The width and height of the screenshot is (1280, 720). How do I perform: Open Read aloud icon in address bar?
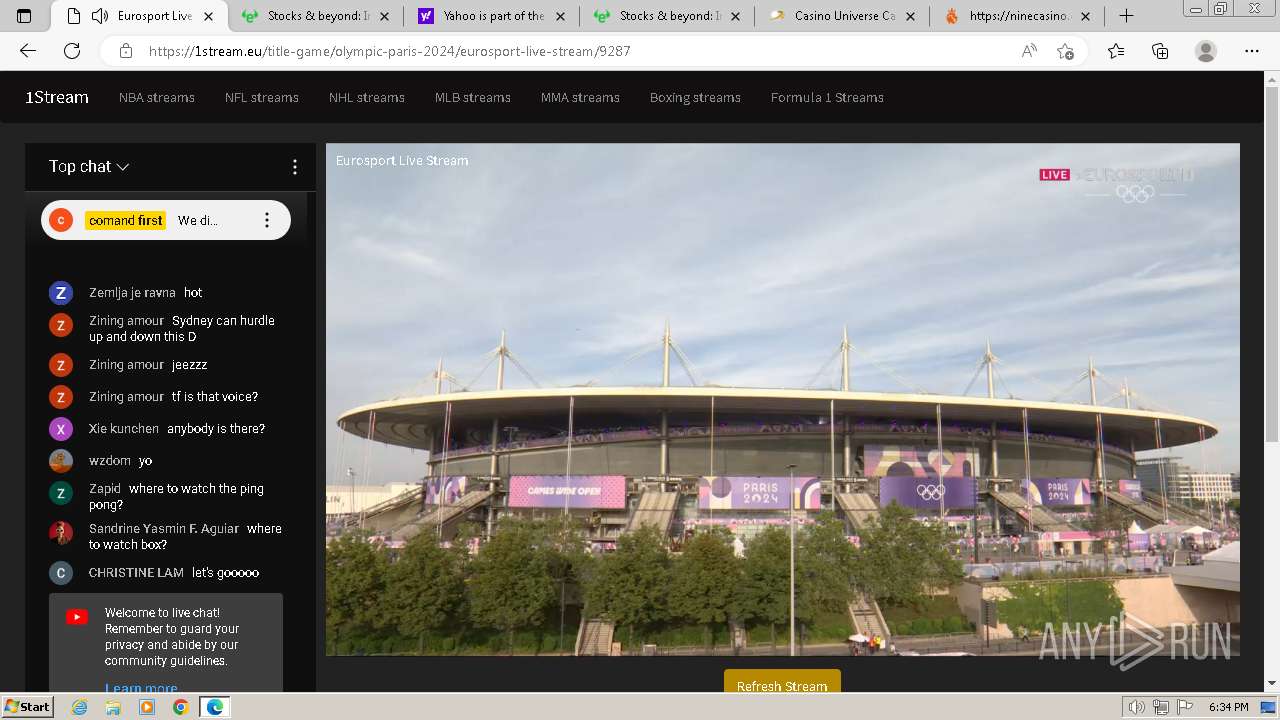(x=1029, y=51)
